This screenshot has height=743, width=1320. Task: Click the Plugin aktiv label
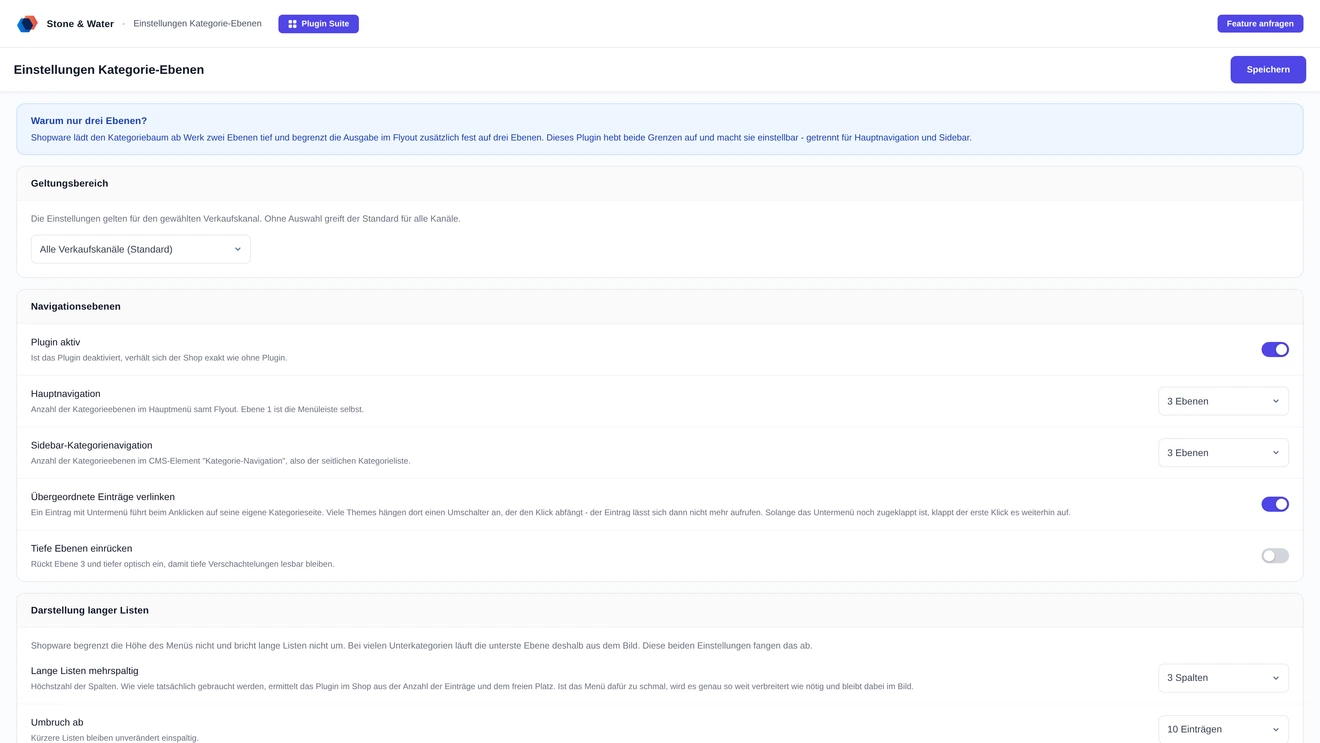click(x=55, y=342)
